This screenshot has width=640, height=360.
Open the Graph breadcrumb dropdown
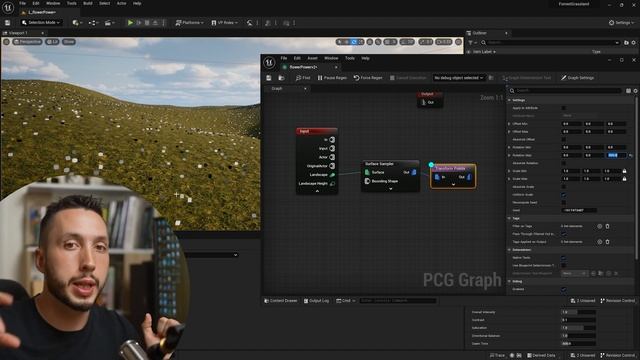pyautogui.click(x=304, y=89)
